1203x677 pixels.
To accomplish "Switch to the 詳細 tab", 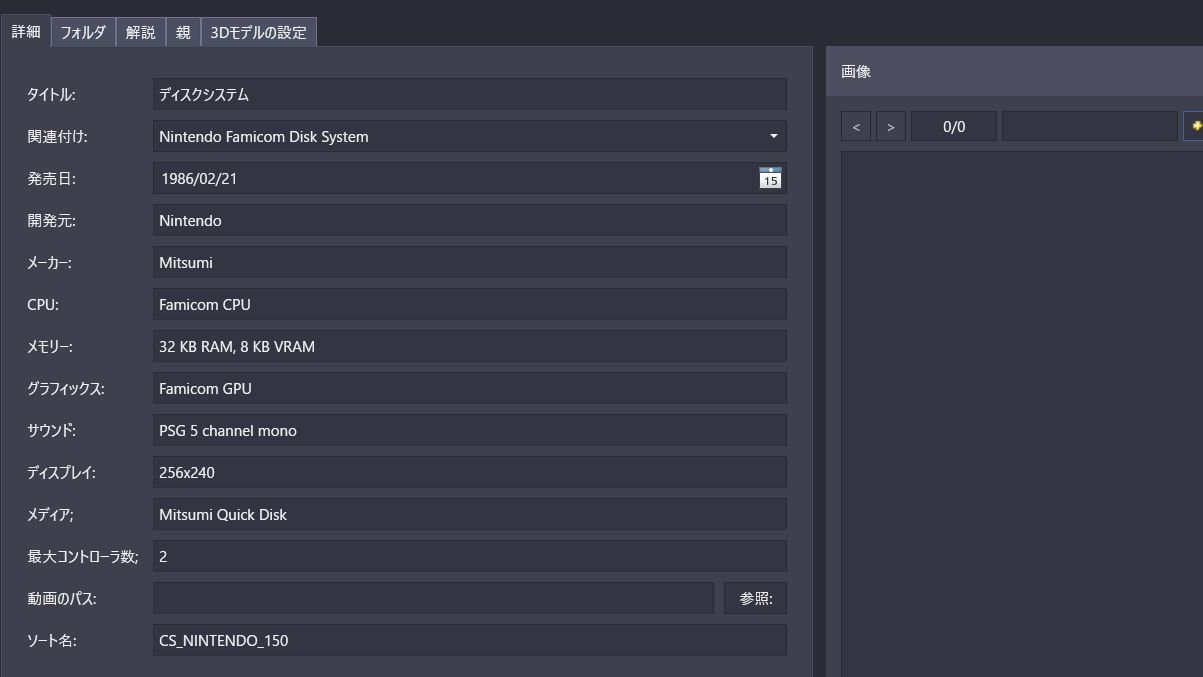I will (26, 31).
